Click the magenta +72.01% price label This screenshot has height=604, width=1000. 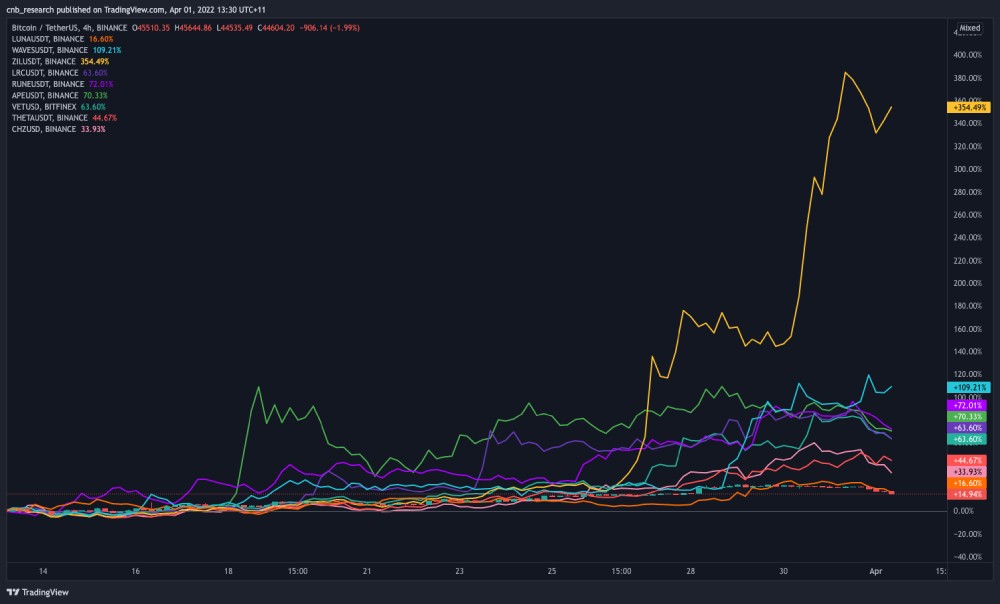[x=968, y=405]
